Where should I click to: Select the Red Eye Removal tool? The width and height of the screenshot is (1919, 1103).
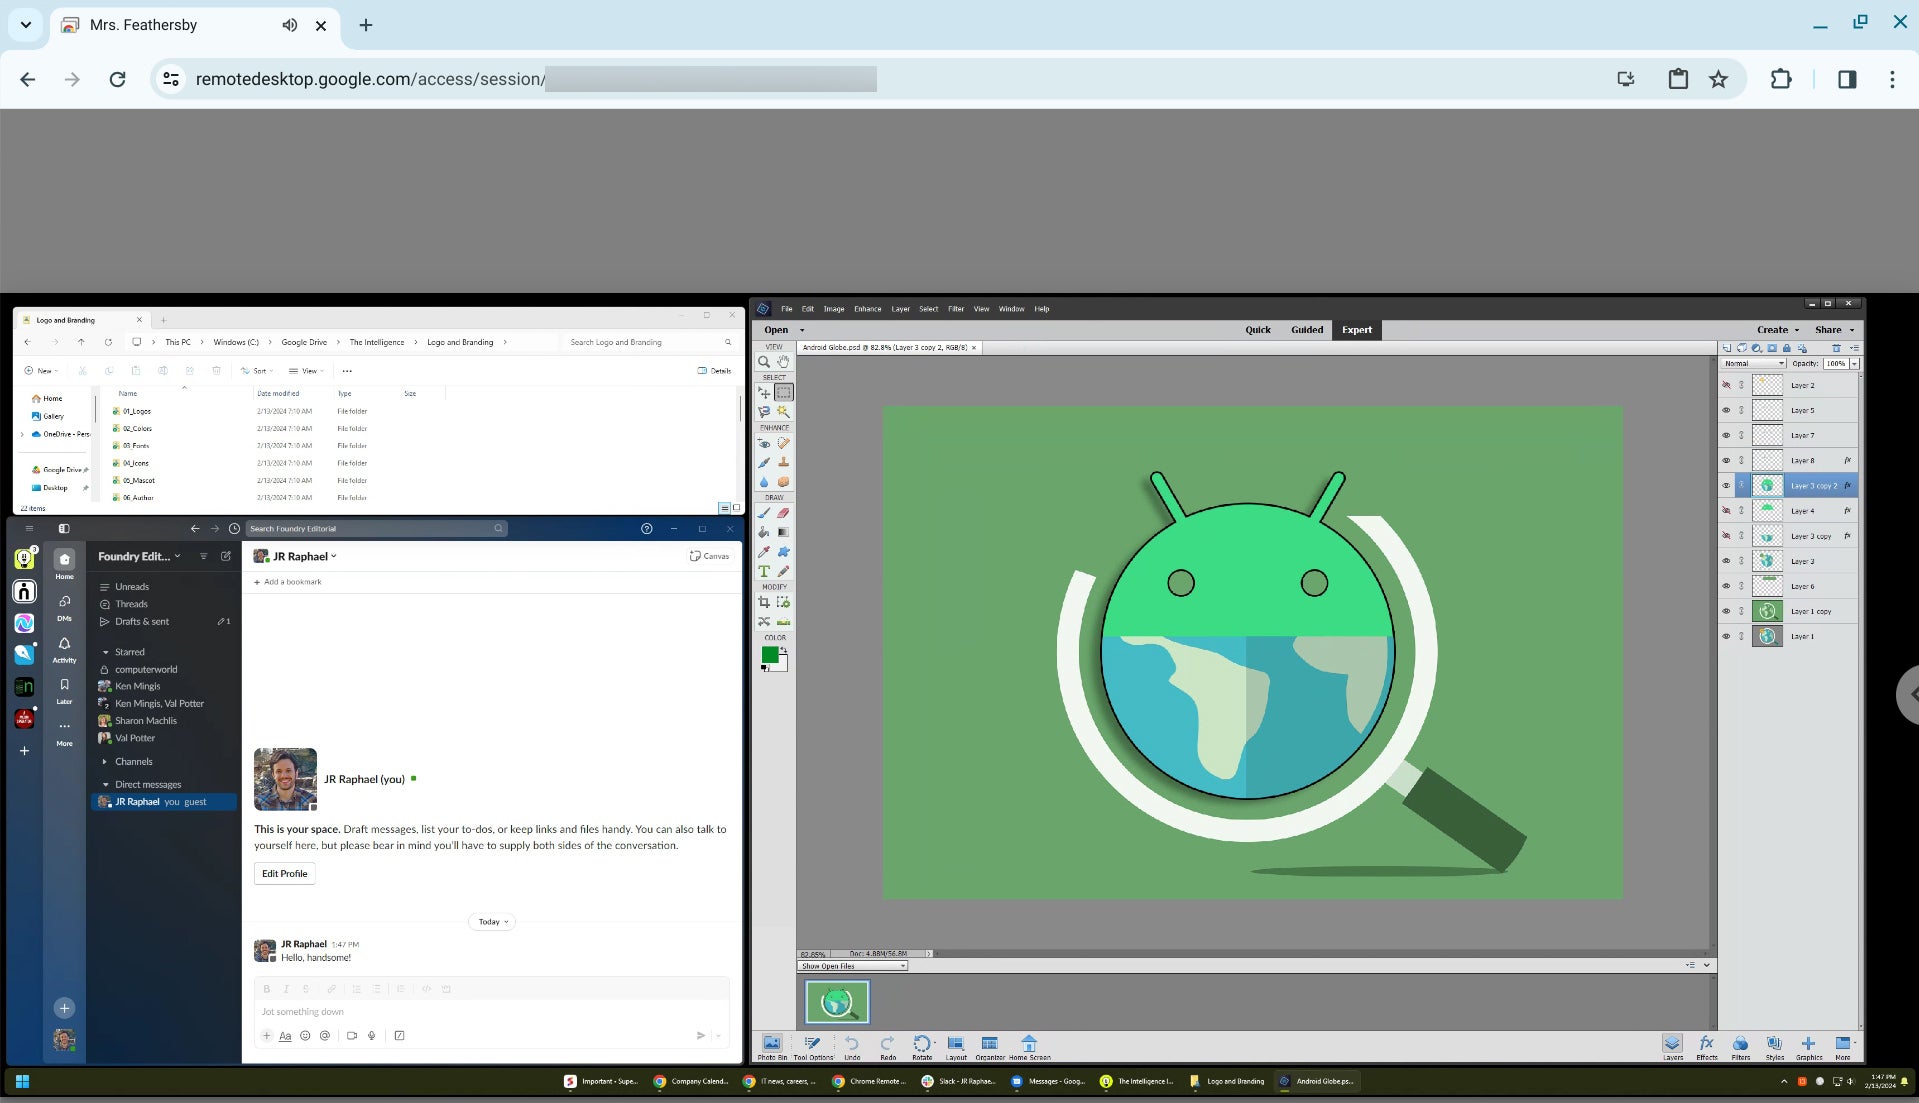tap(764, 443)
